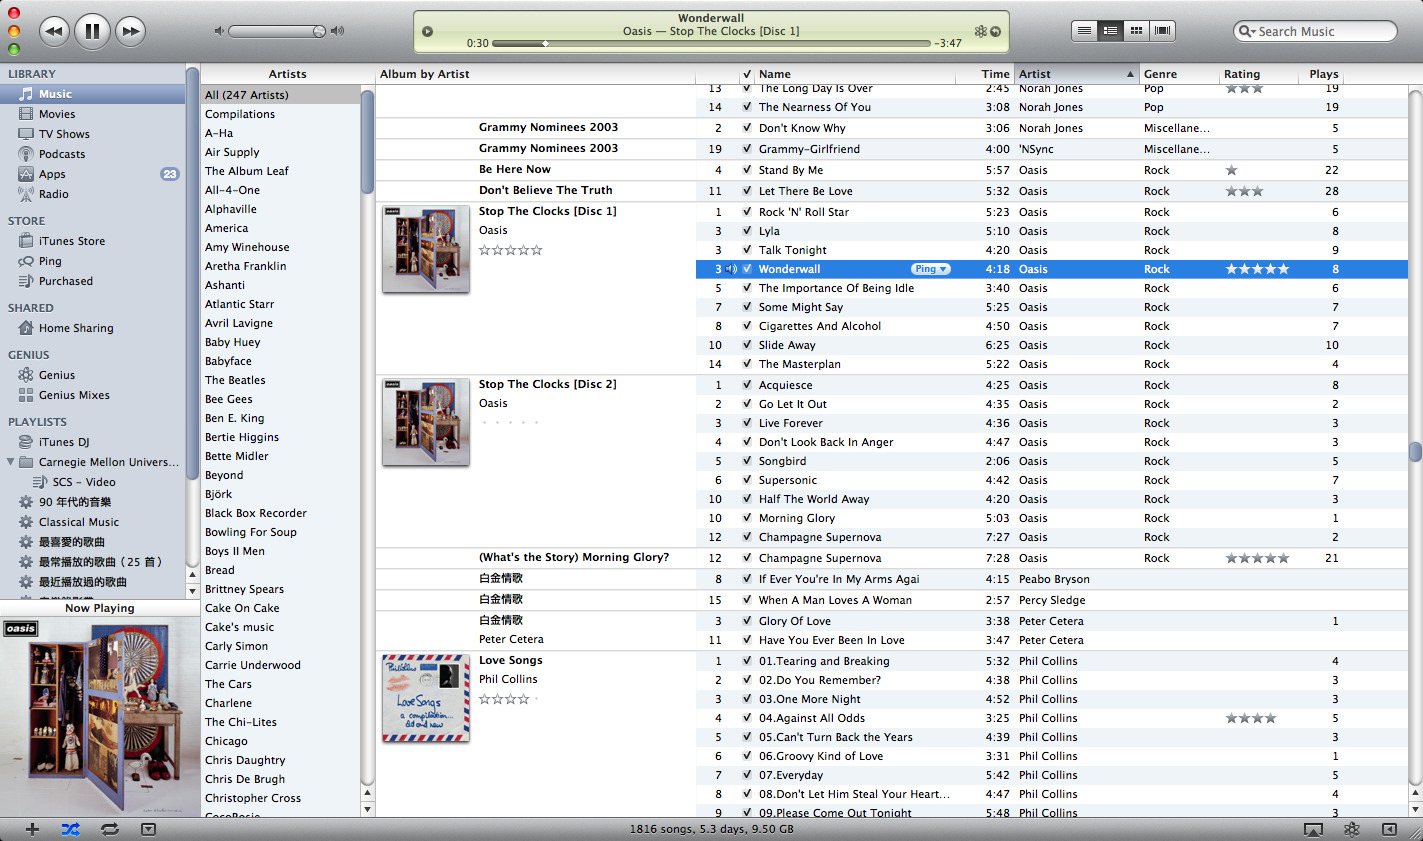The height and width of the screenshot is (841, 1423).
Task: Select the Love Songs album artwork thumbnail
Action: tap(426, 698)
